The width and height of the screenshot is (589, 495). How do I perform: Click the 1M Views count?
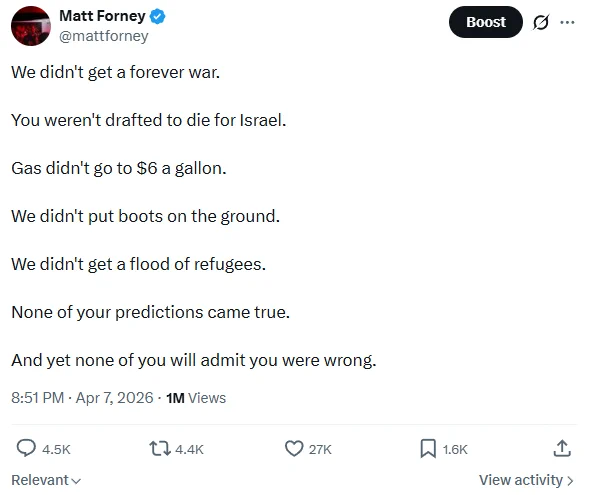[x=196, y=398]
